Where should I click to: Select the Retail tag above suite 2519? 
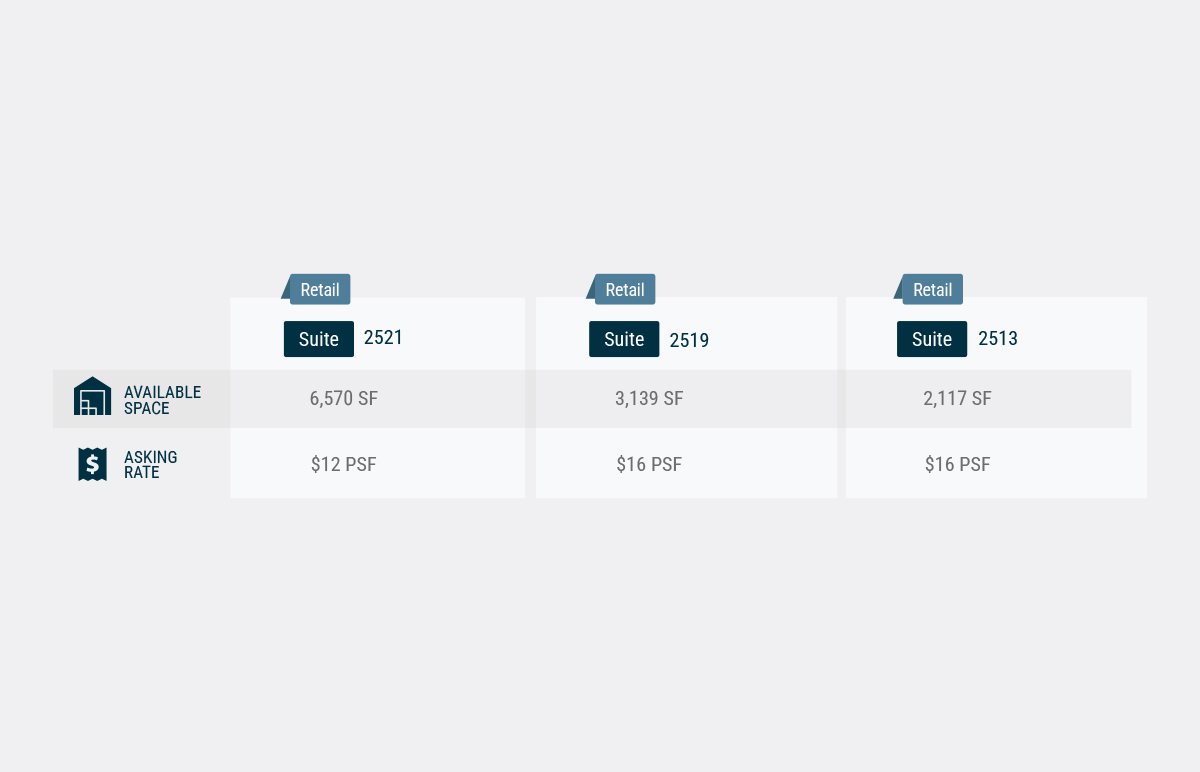tap(625, 289)
